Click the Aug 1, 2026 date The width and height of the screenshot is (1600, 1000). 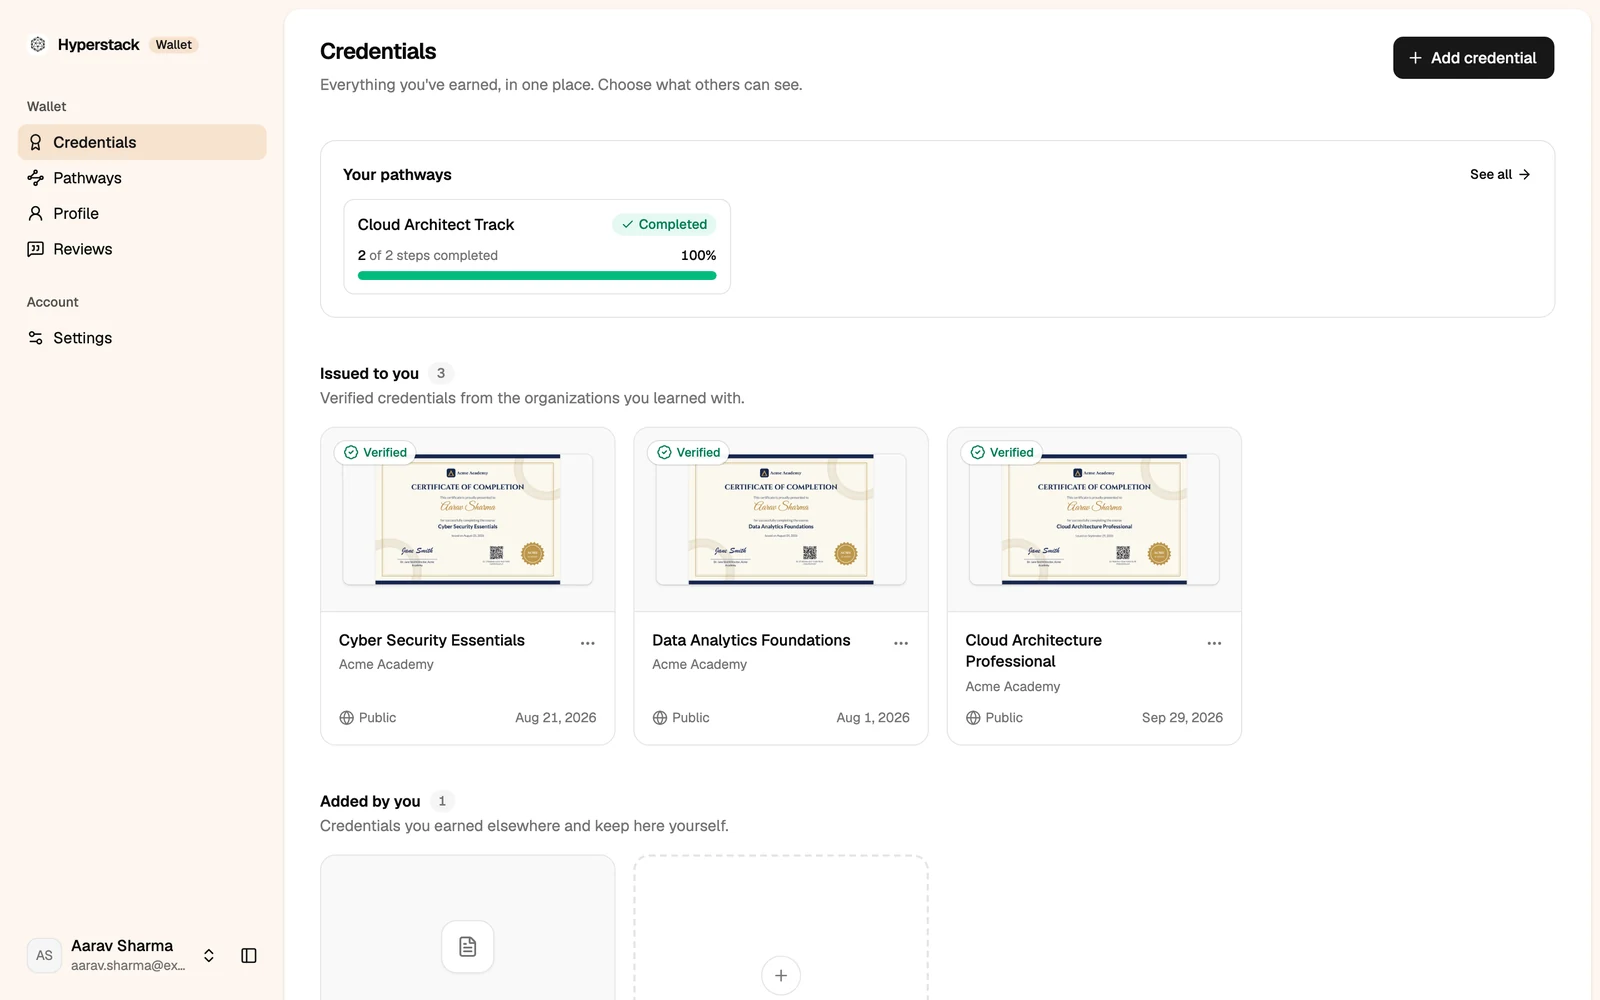(x=873, y=718)
